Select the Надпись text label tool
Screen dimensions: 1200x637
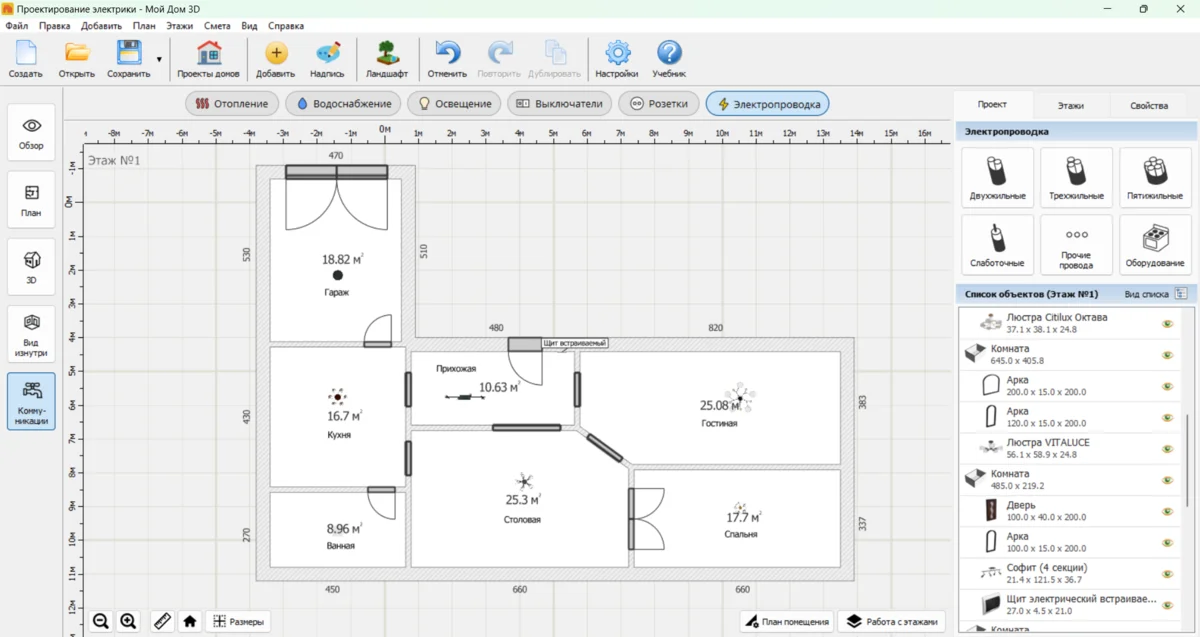(327, 60)
